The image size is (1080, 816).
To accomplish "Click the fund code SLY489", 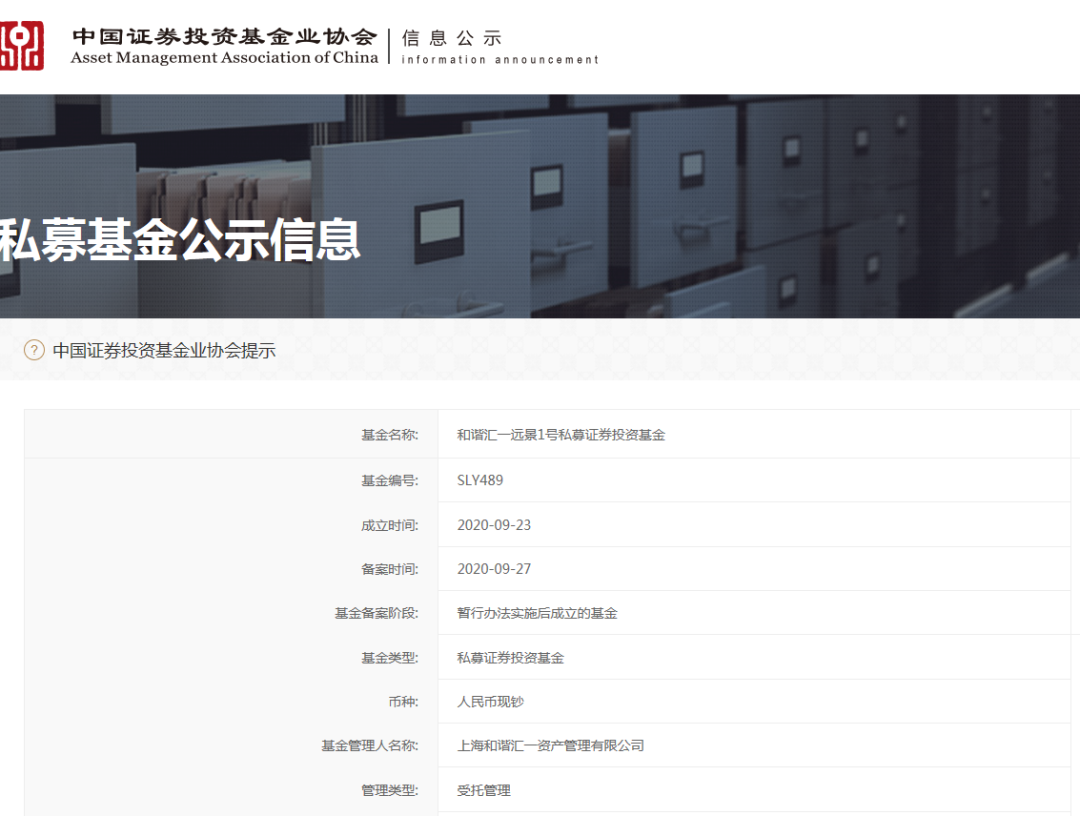I will coord(480,480).
